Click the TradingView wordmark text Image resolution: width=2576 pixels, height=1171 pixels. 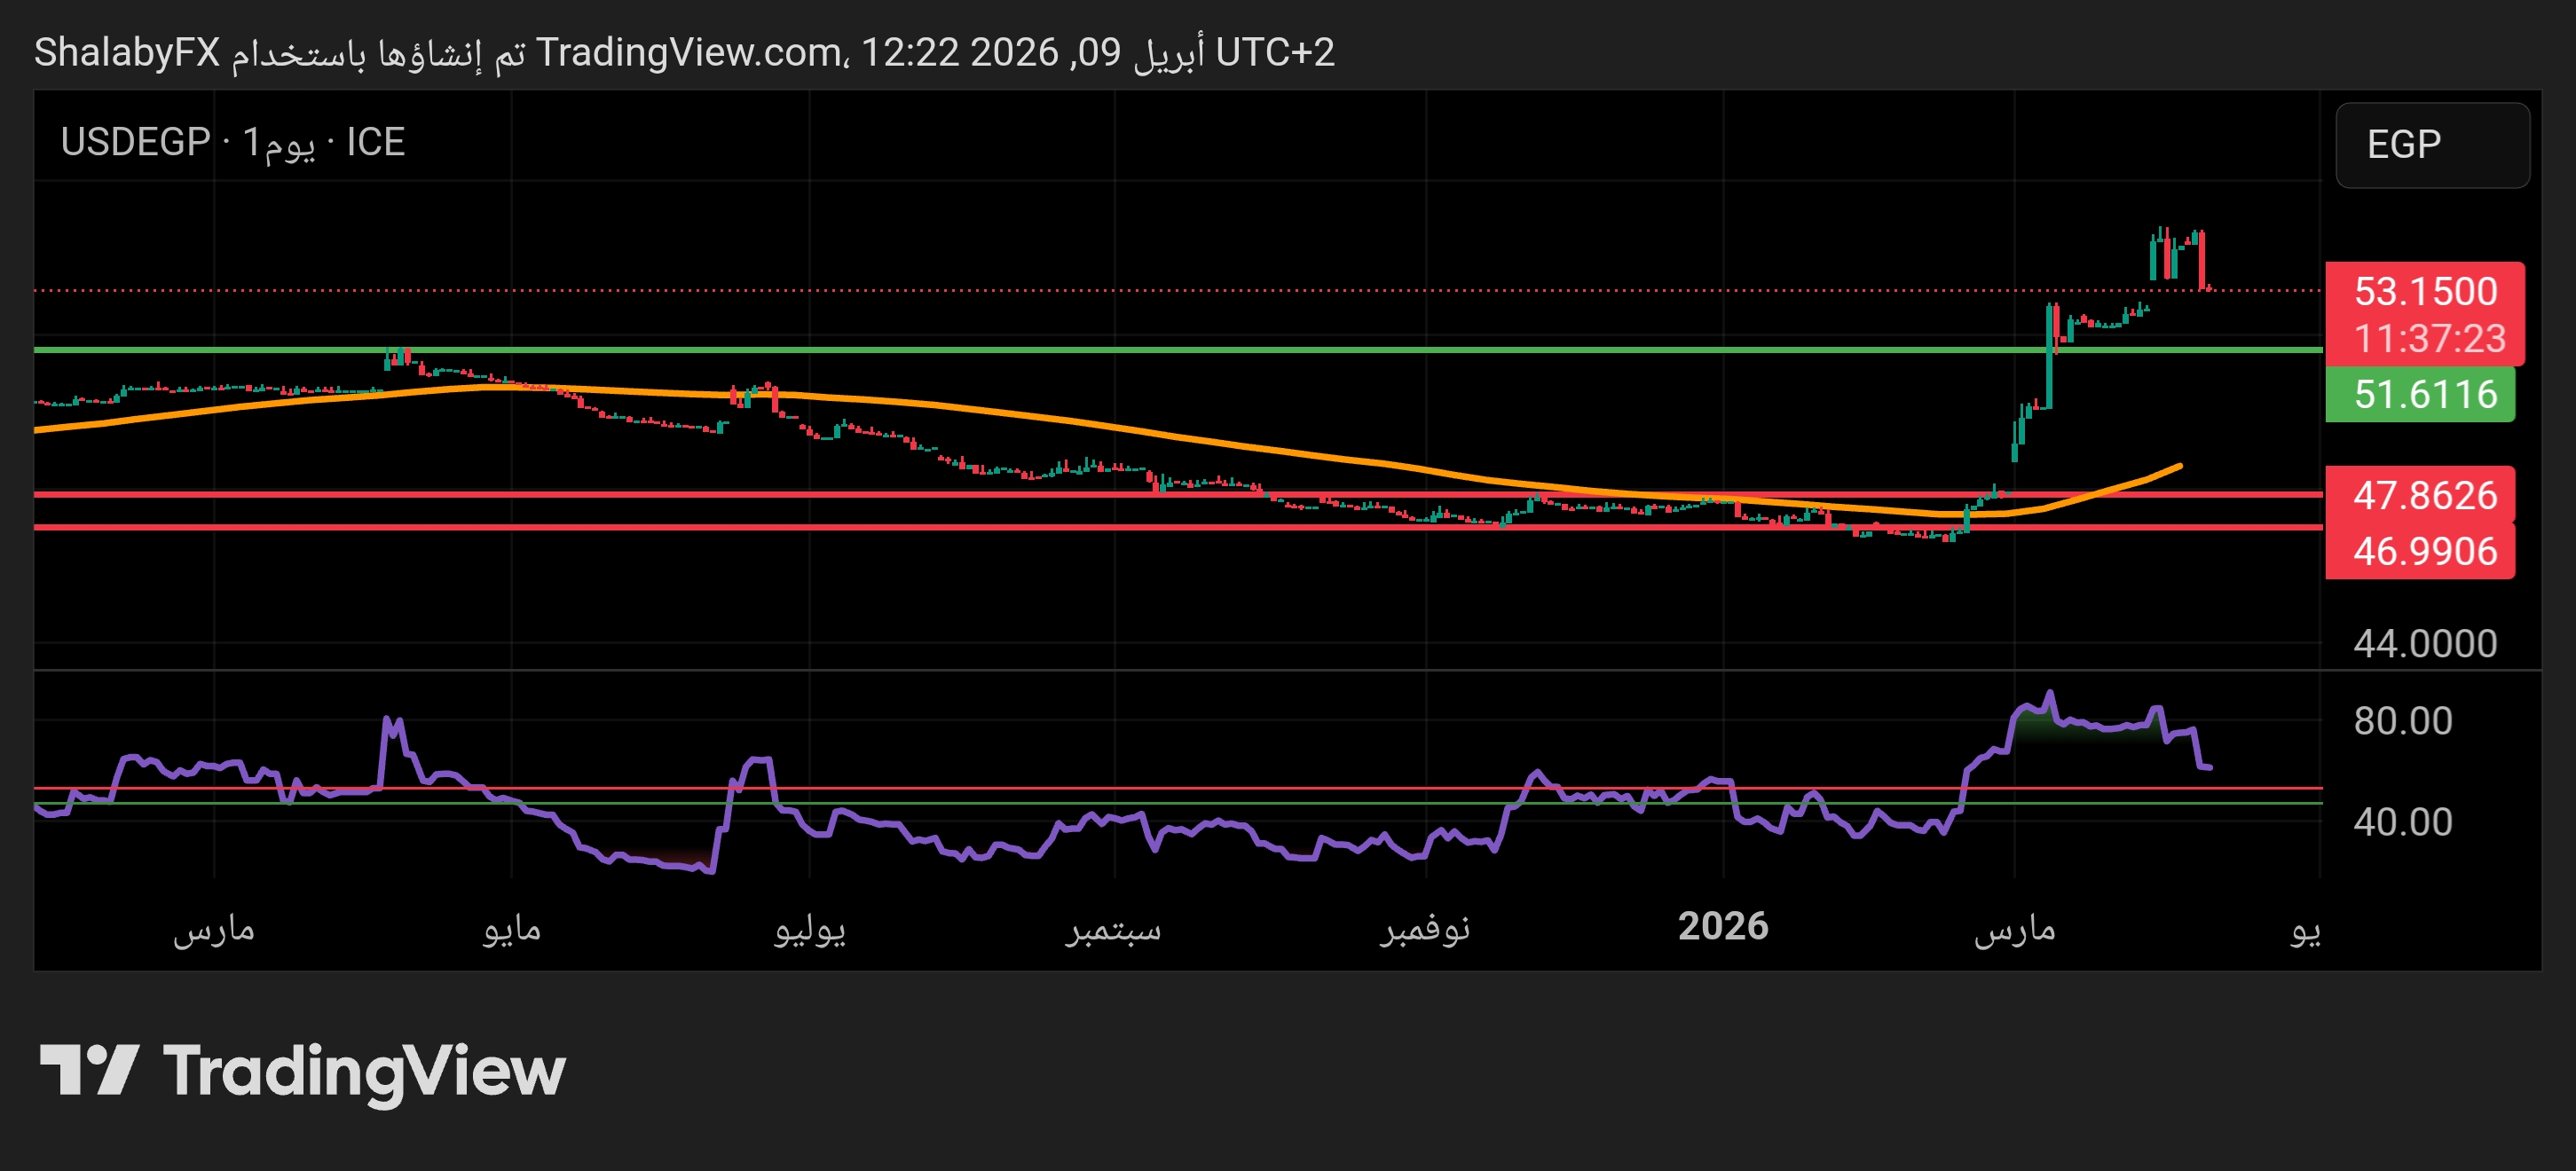pos(364,1071)
